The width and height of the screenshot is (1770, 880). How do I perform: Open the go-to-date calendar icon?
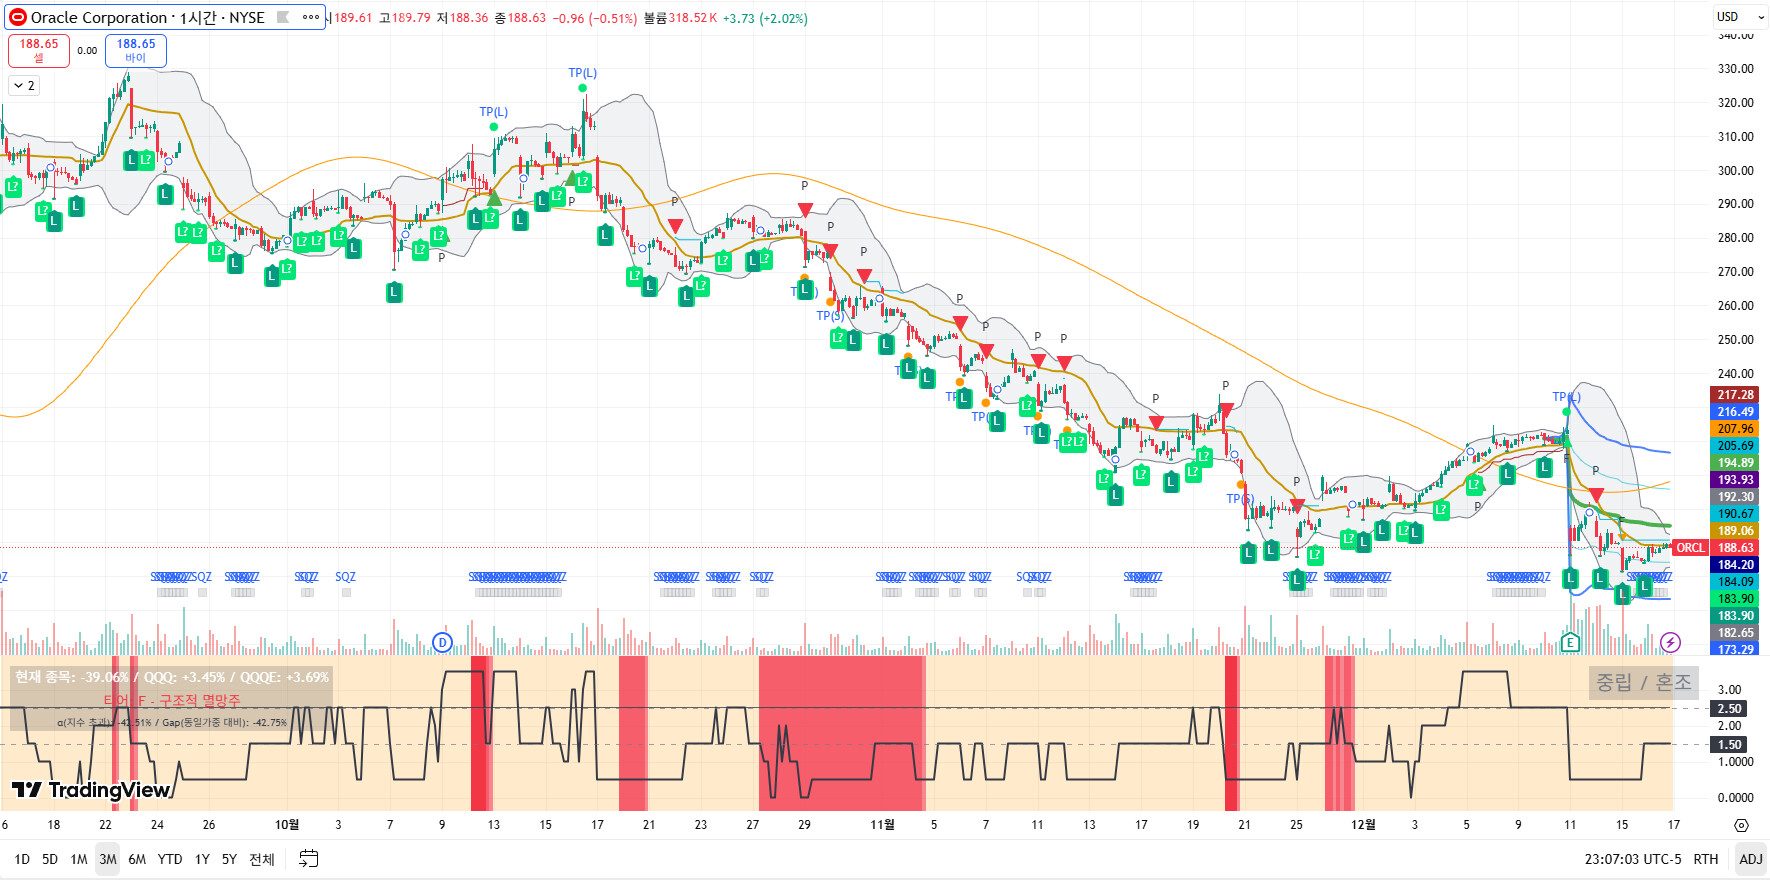point(309,859)
